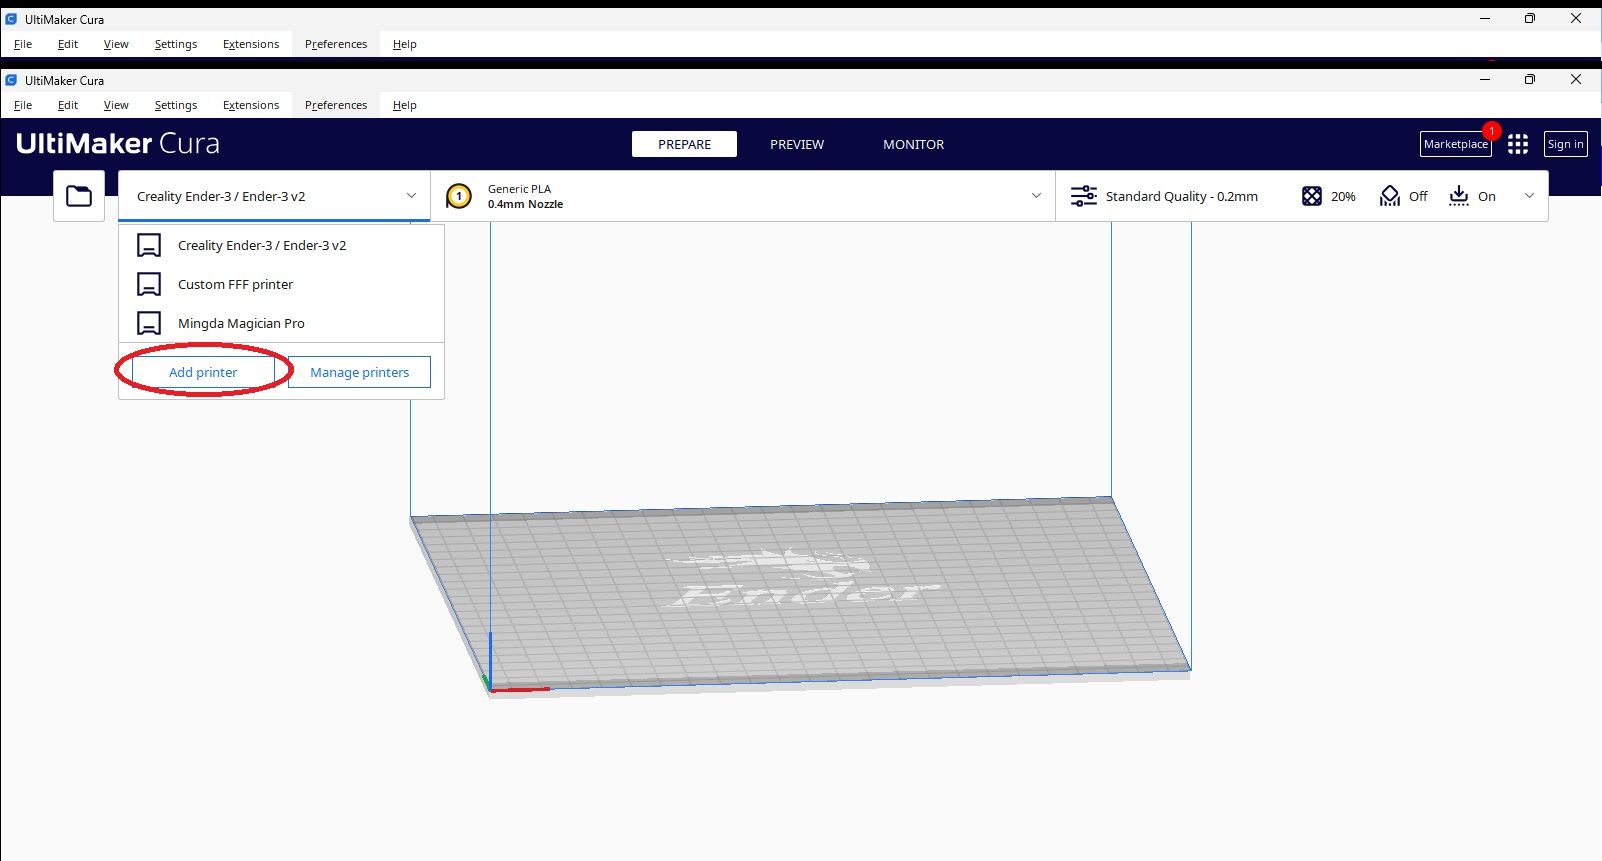Open the Preferences menu in front window

[x=336, y=105]
